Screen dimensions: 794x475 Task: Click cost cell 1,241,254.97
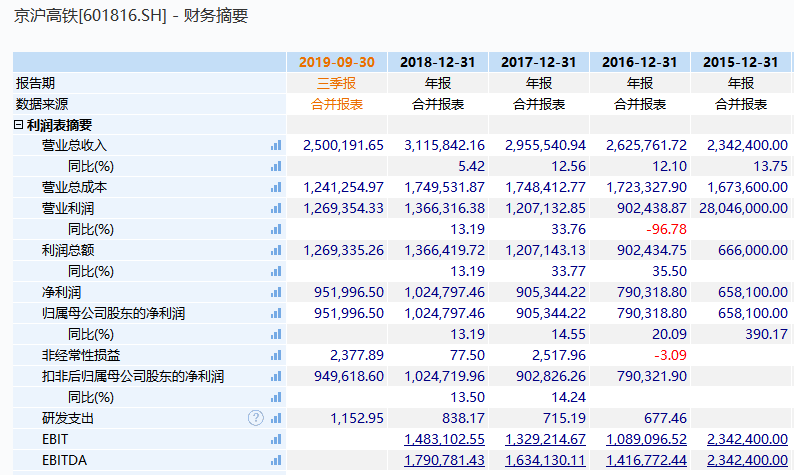click(x=343, y=187)
